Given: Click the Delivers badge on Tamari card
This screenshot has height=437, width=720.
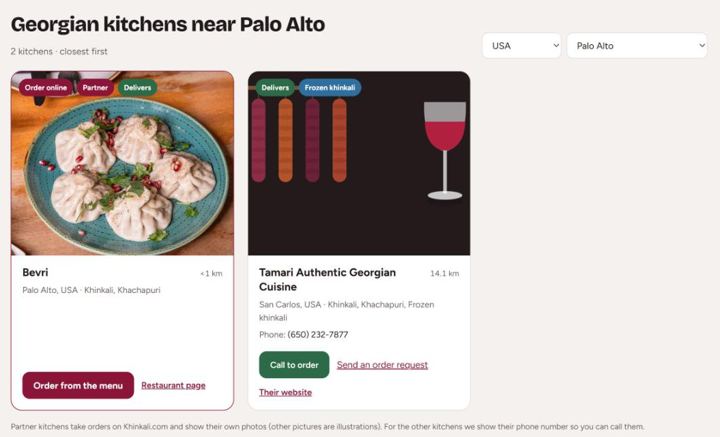Looking at the screenshot, I should click(275, 87).
